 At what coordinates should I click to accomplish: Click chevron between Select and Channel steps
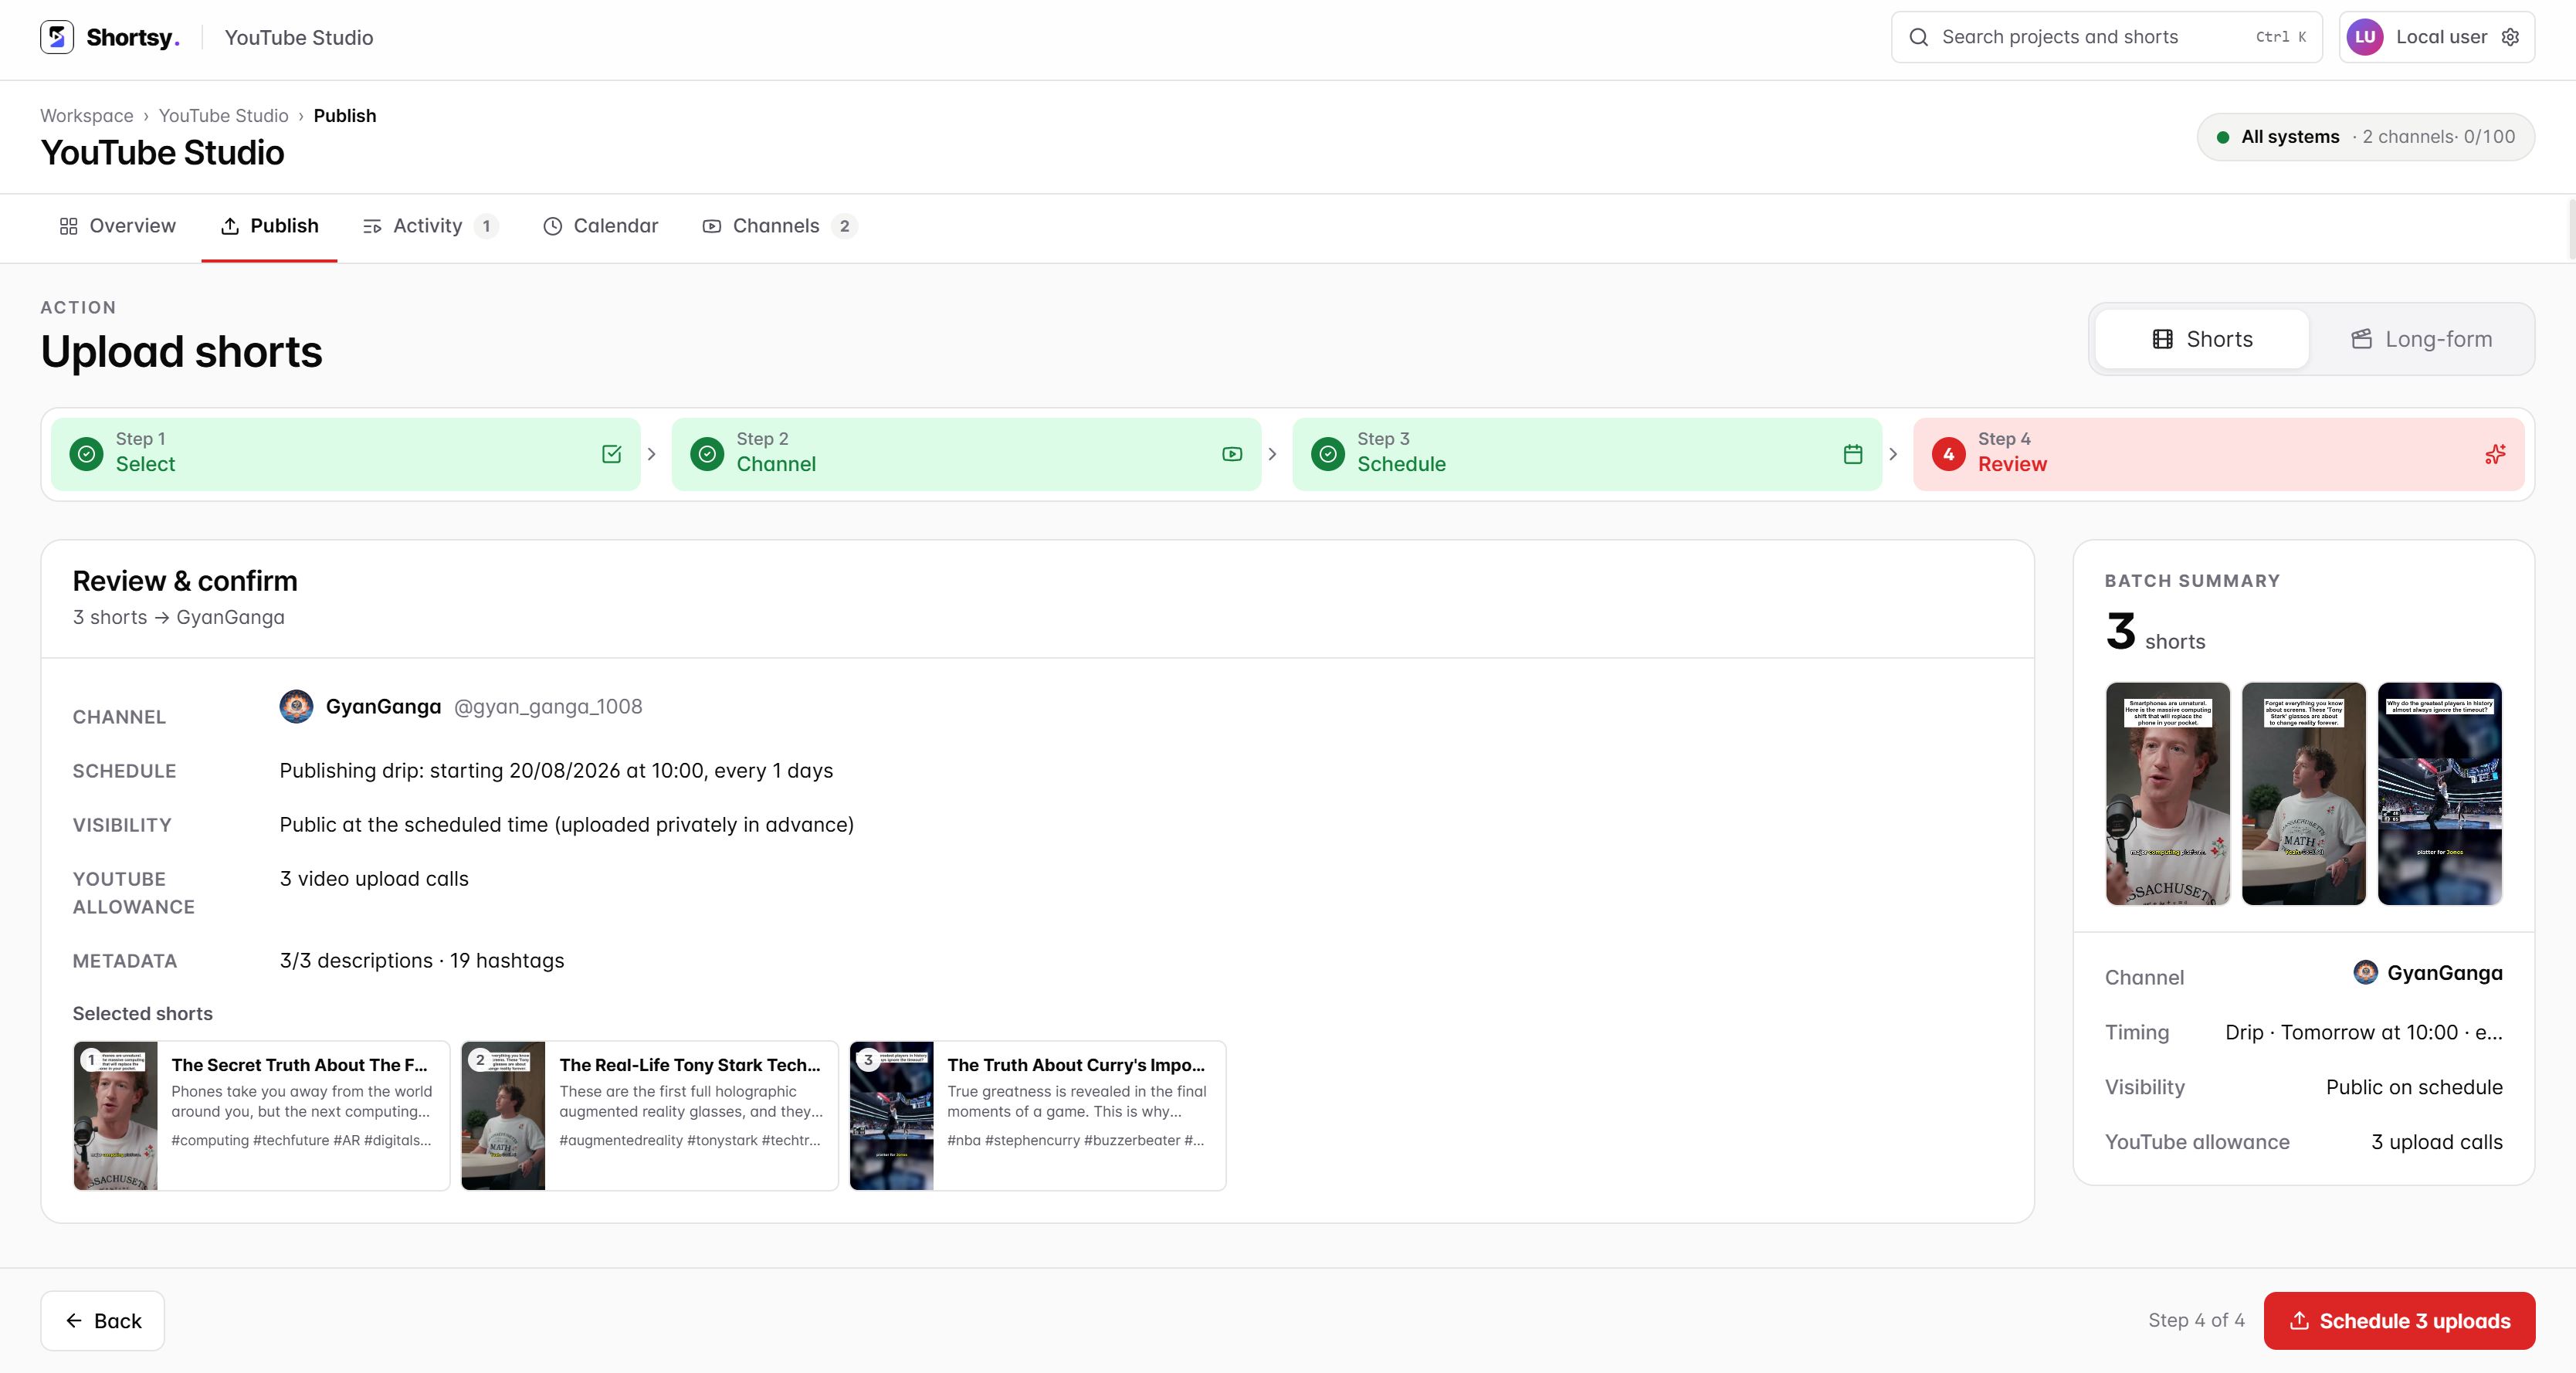(651, 454)
